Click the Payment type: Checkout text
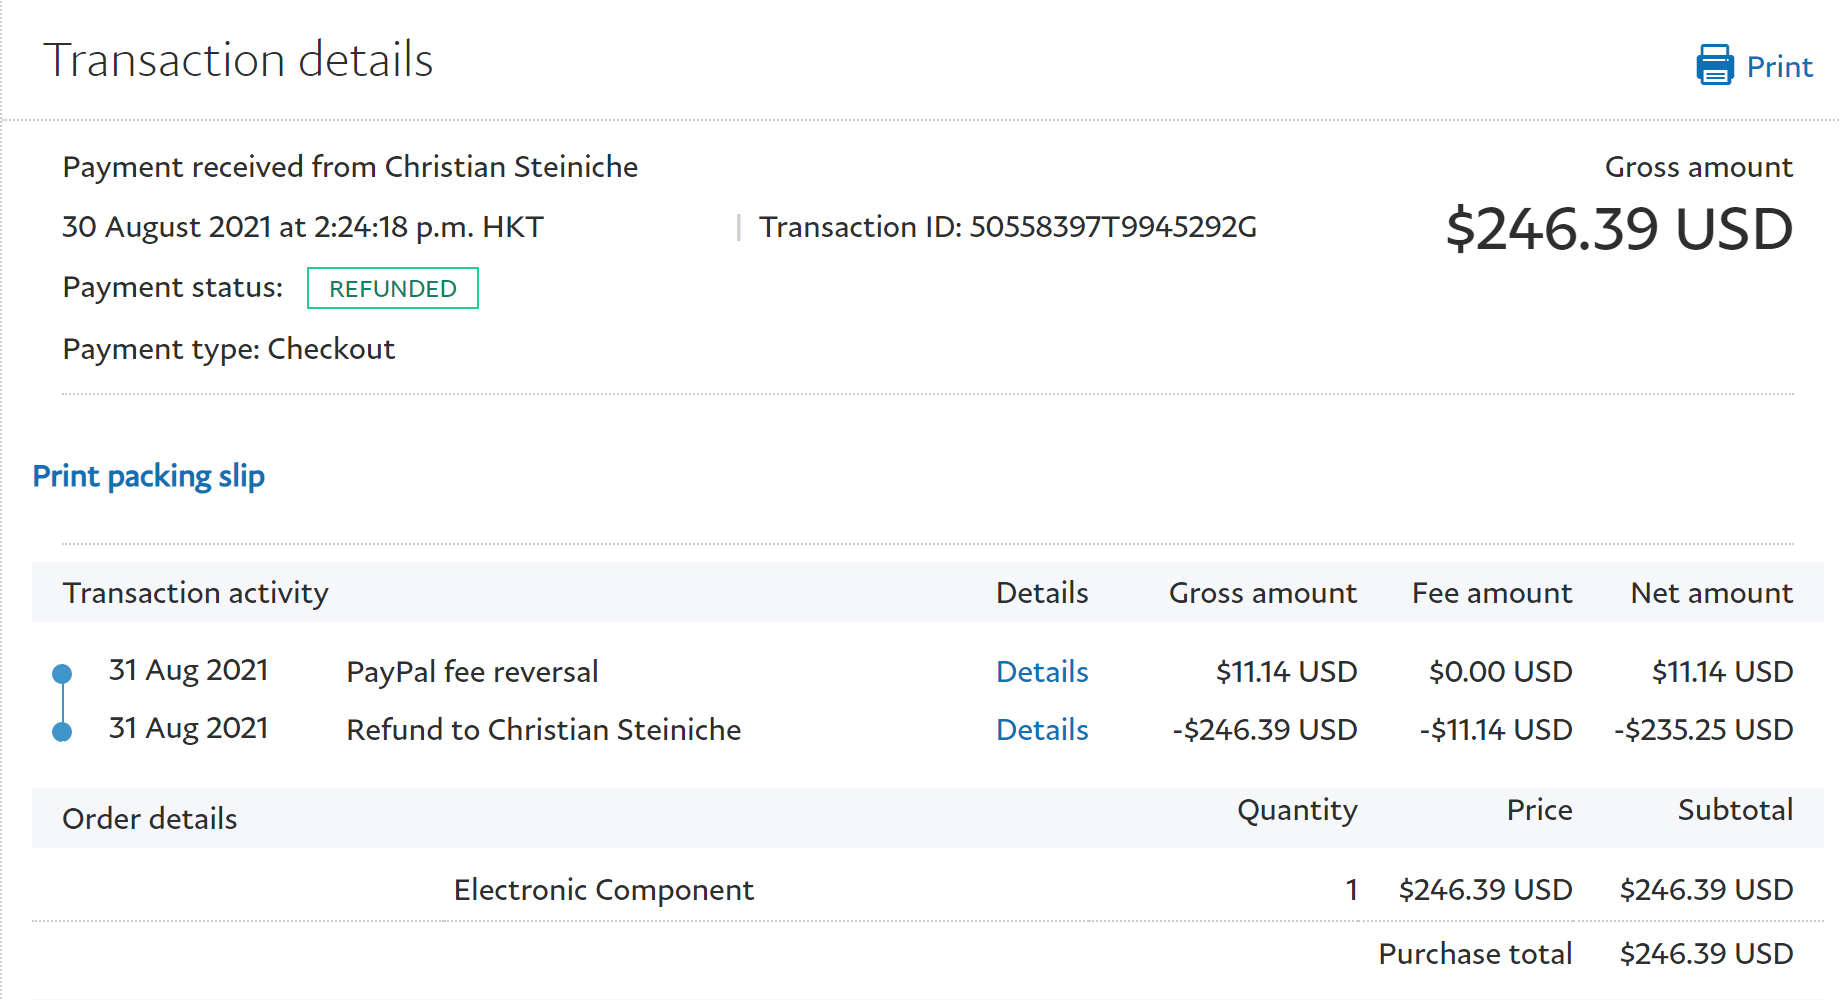The width and height of the screenshot is (1839, 1000). 229,349
